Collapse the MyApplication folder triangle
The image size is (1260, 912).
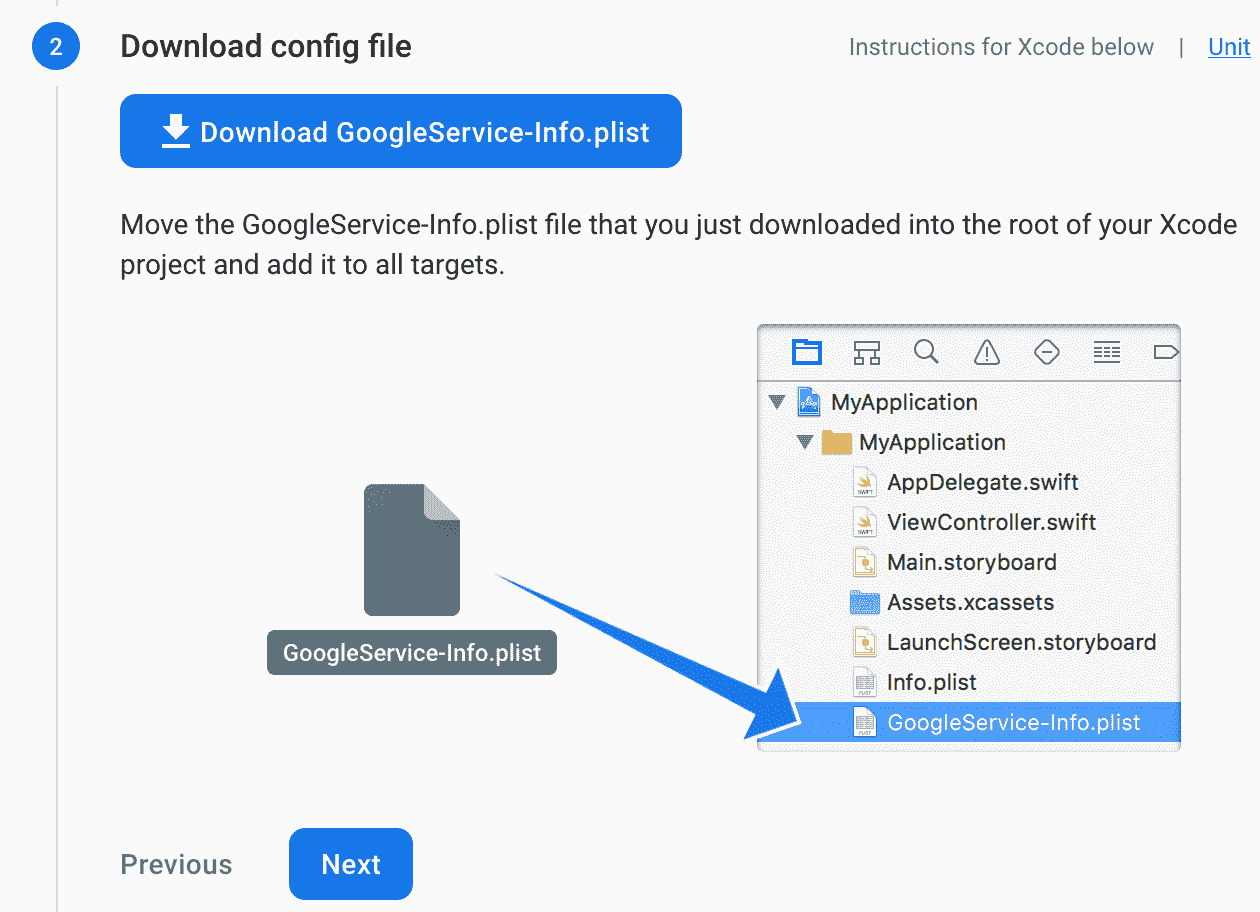coord(805,442)
